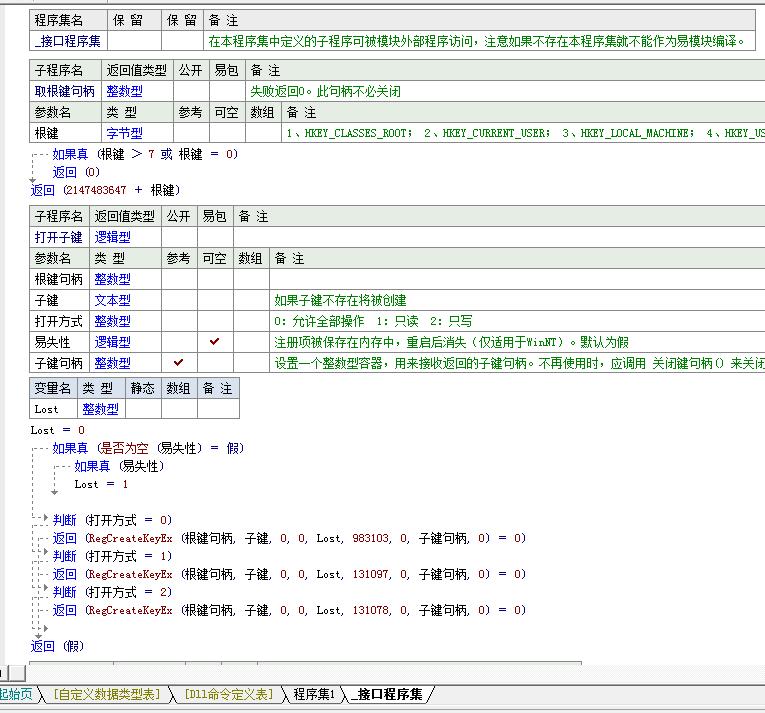Screen dimensions: 765x713
Task: Select the 打开方式 parameter name
Action: 59,321
